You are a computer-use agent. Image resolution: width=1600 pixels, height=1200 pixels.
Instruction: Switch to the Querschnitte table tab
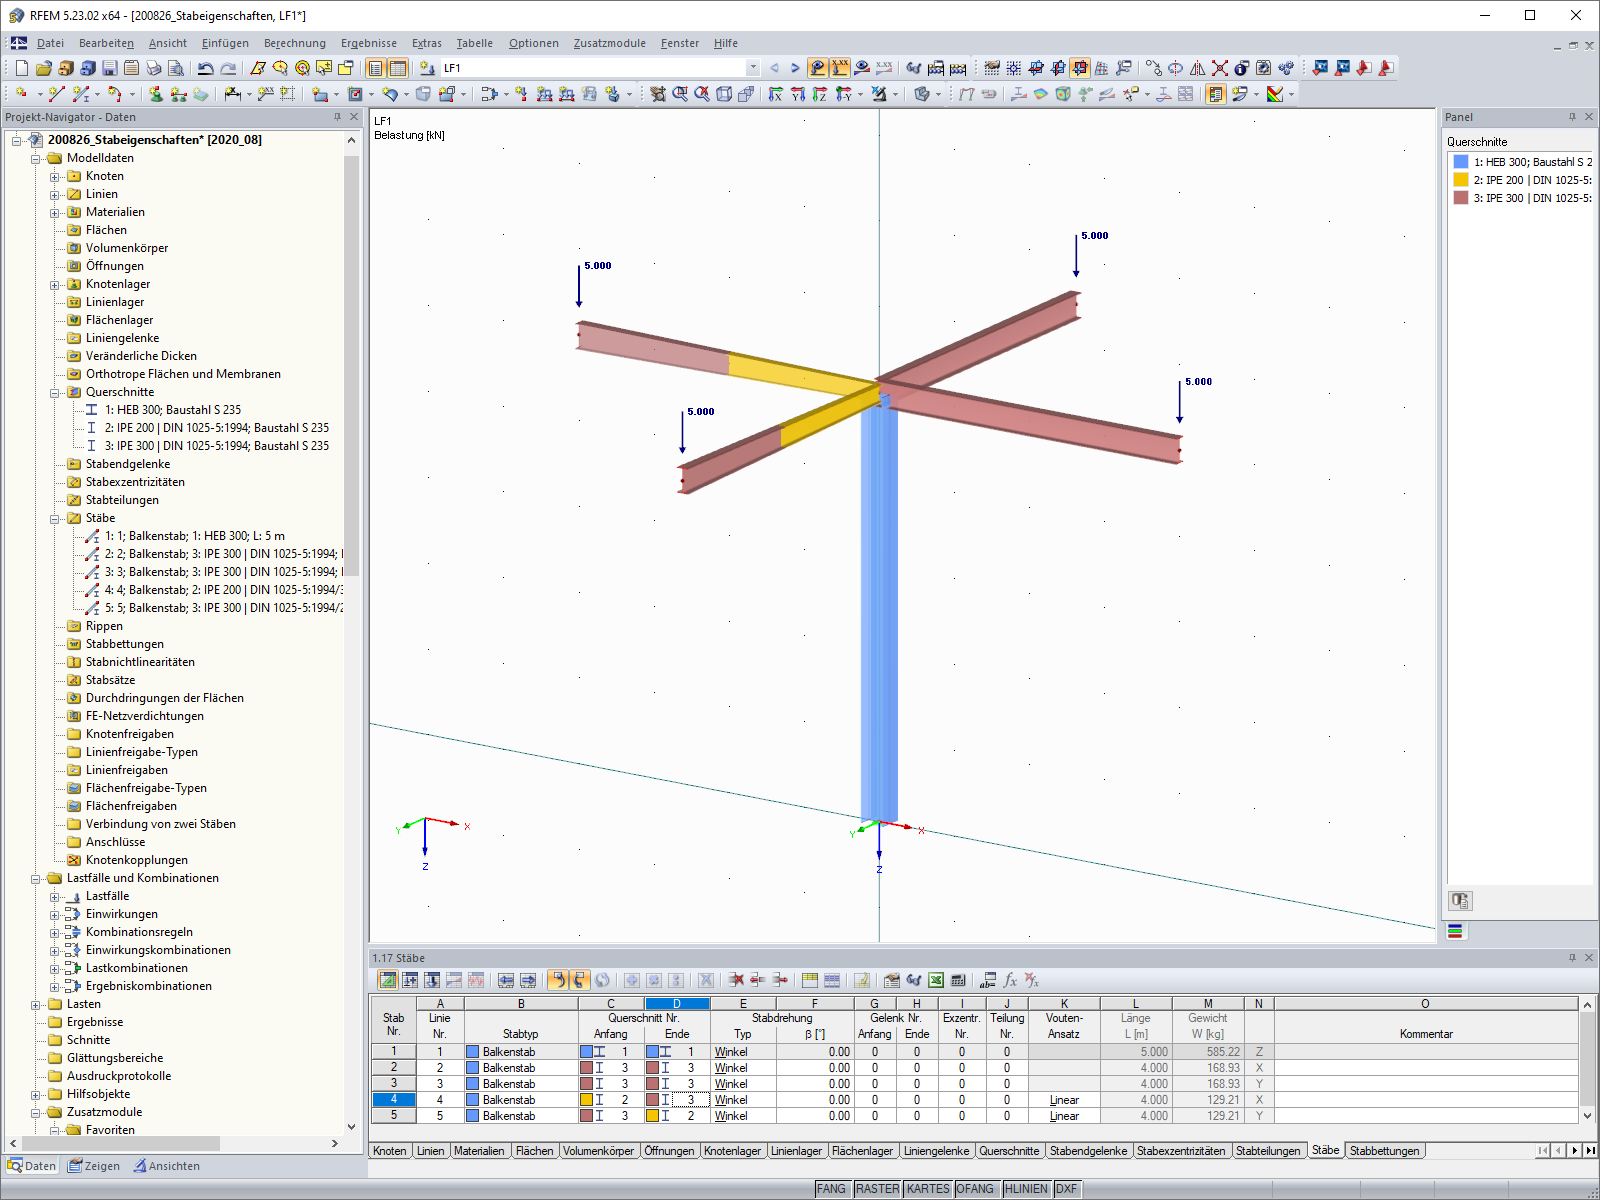pyautogui.click(x=1009, y=1151)
